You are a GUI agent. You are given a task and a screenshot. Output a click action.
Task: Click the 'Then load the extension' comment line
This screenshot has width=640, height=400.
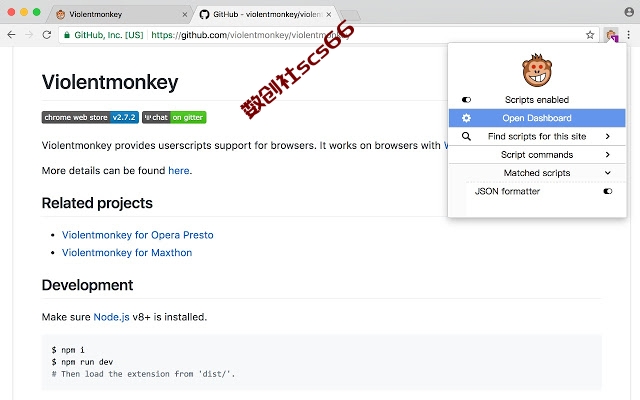pos(143,374)
